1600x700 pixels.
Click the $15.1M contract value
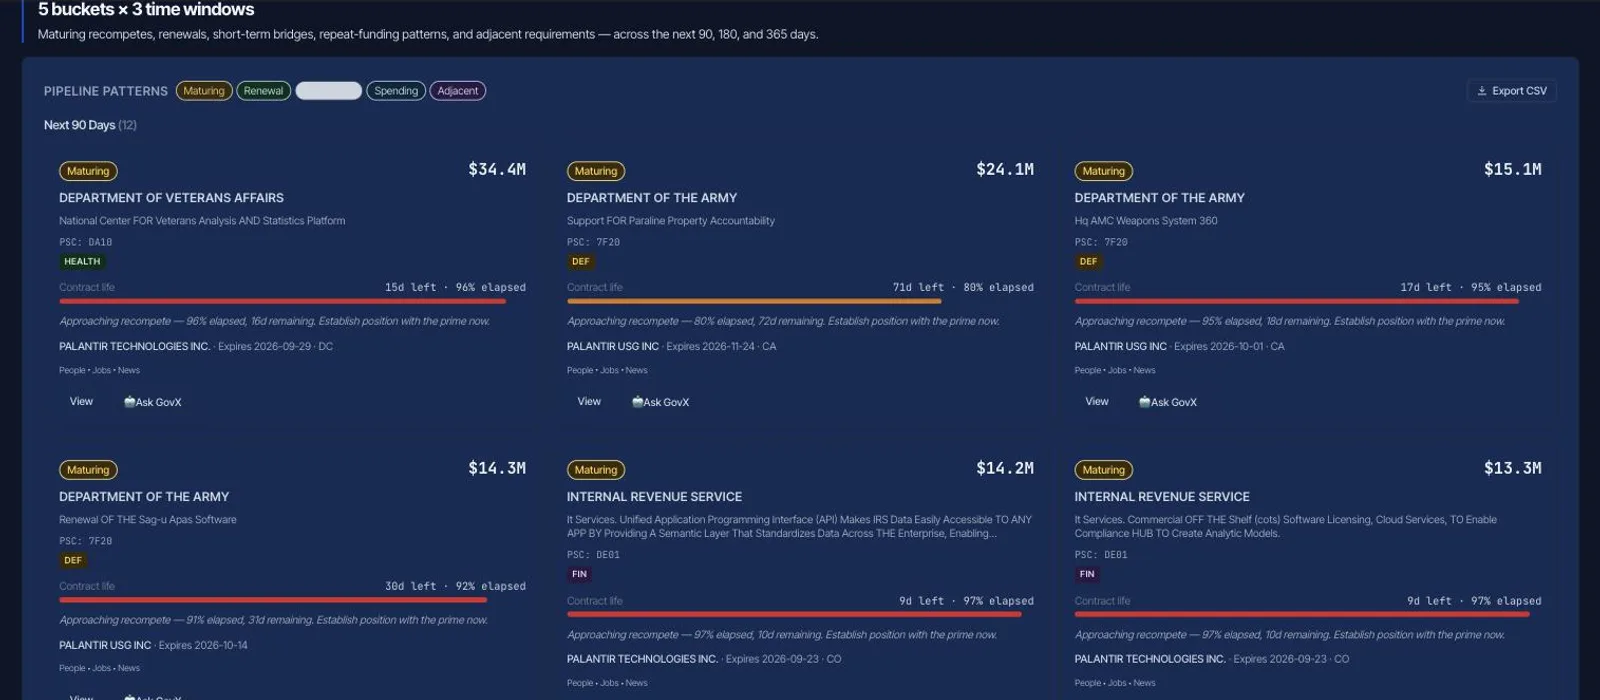pos(1513,169)
